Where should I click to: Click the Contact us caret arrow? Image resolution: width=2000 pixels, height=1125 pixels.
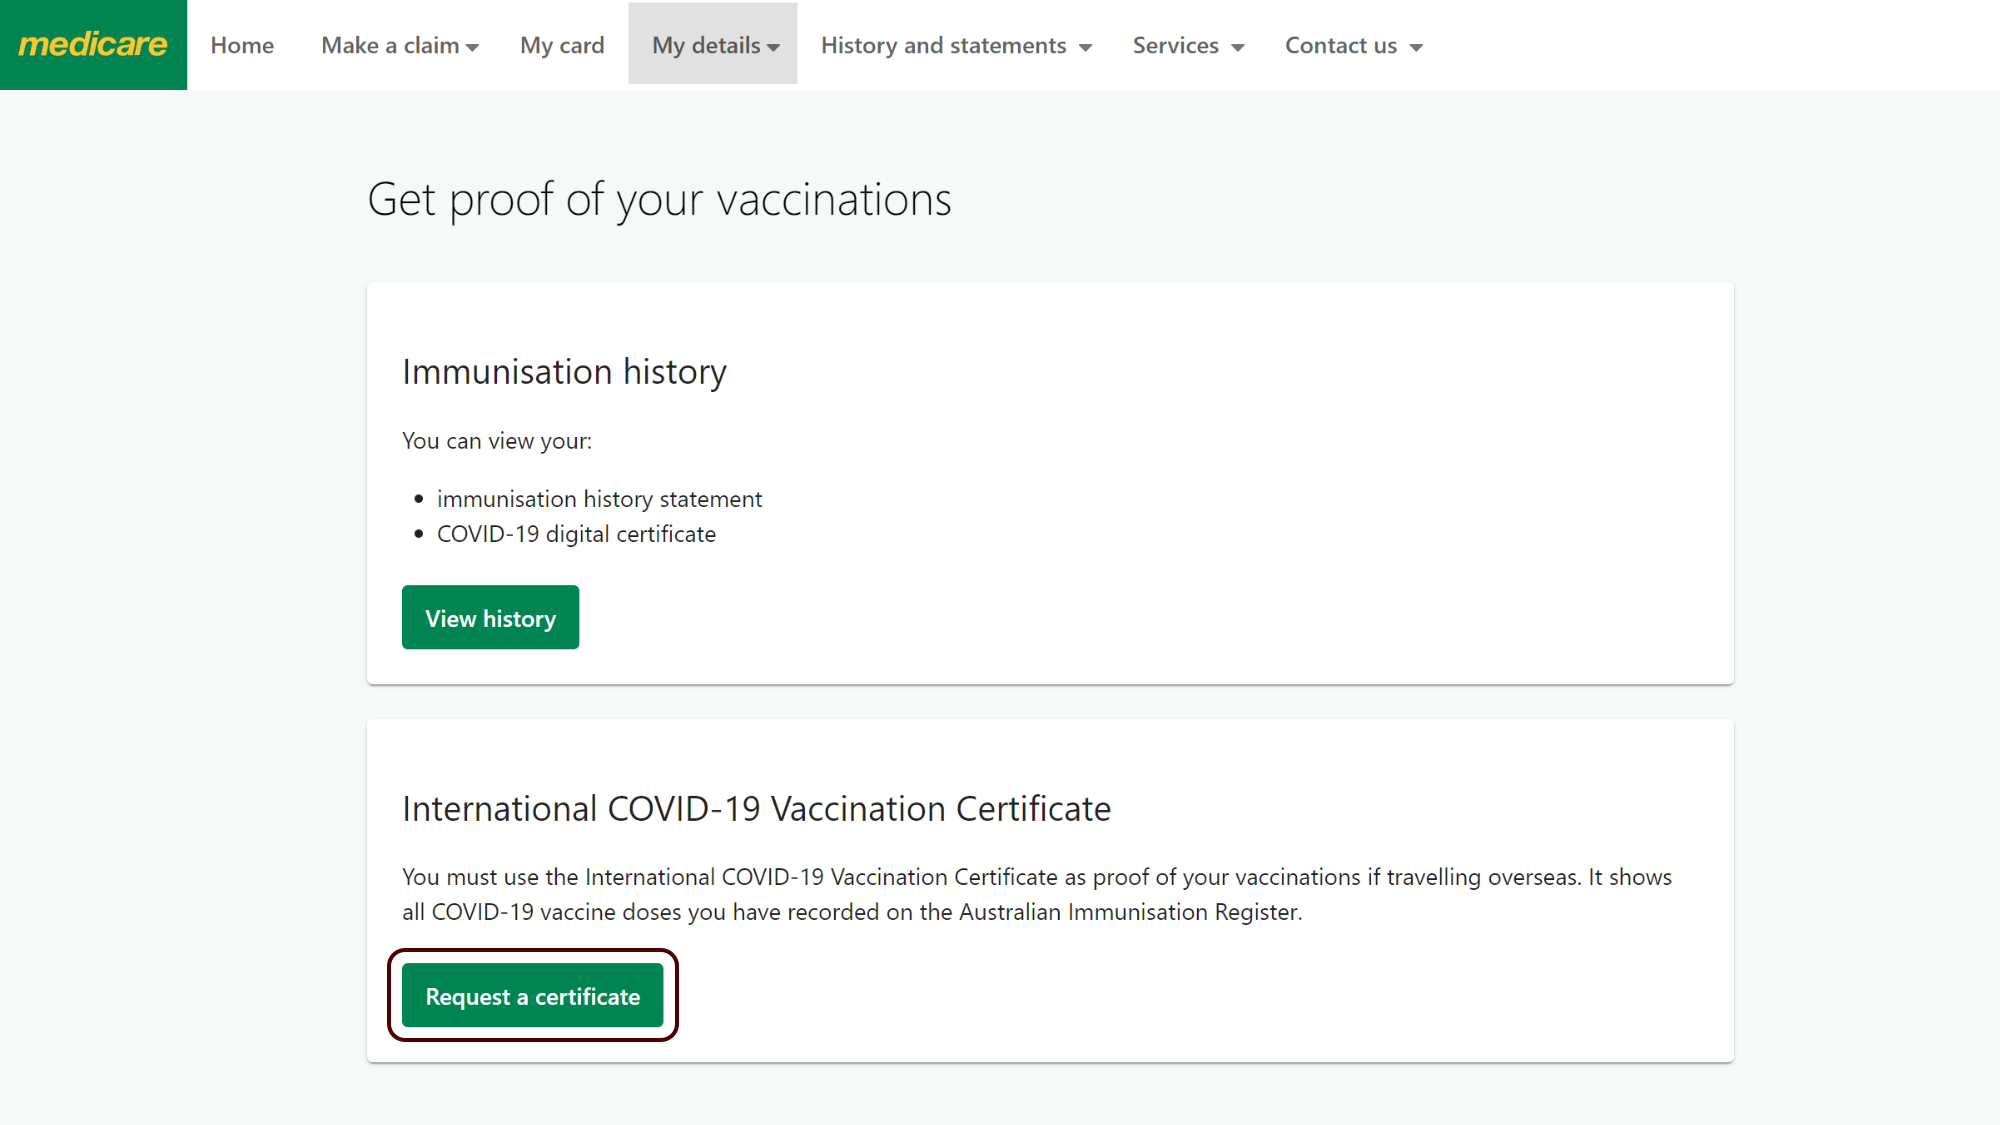(1416, 47)
